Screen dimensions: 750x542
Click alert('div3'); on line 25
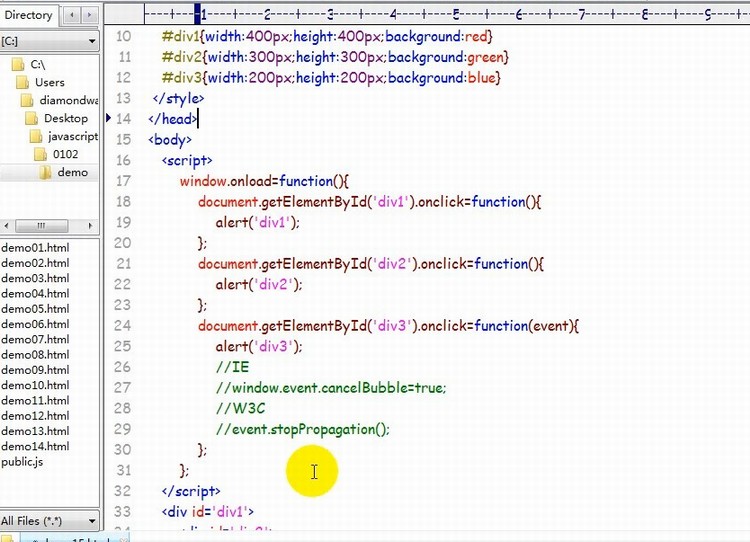click(259, 346)
